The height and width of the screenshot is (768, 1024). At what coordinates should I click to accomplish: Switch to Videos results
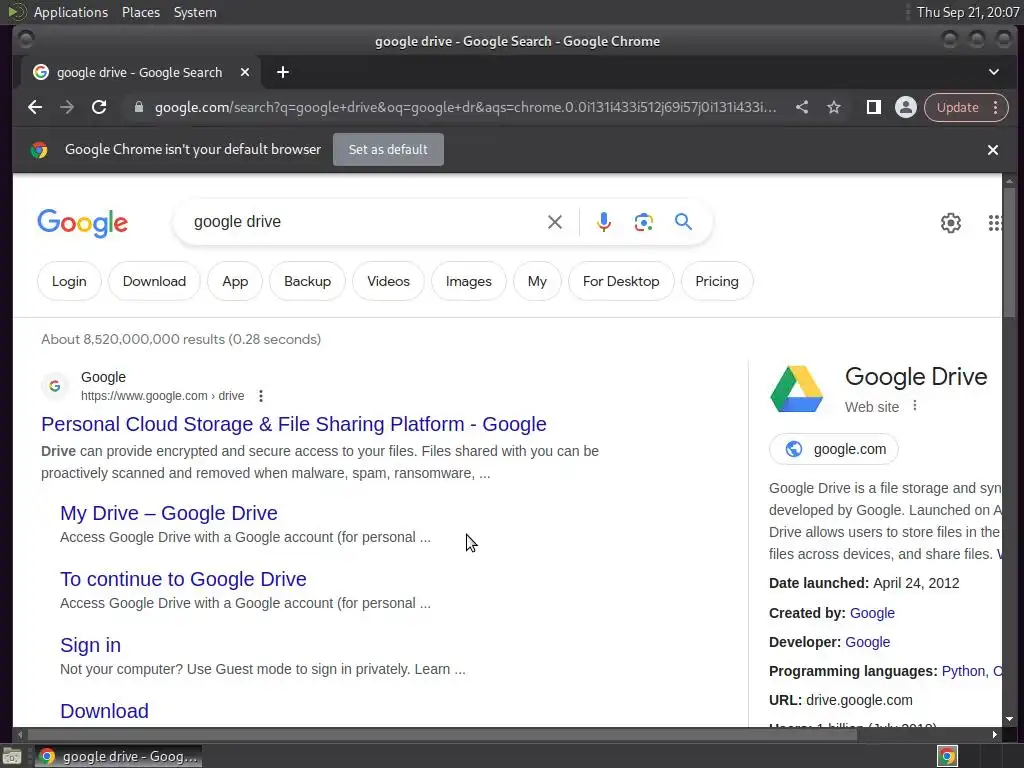[389, 281]
